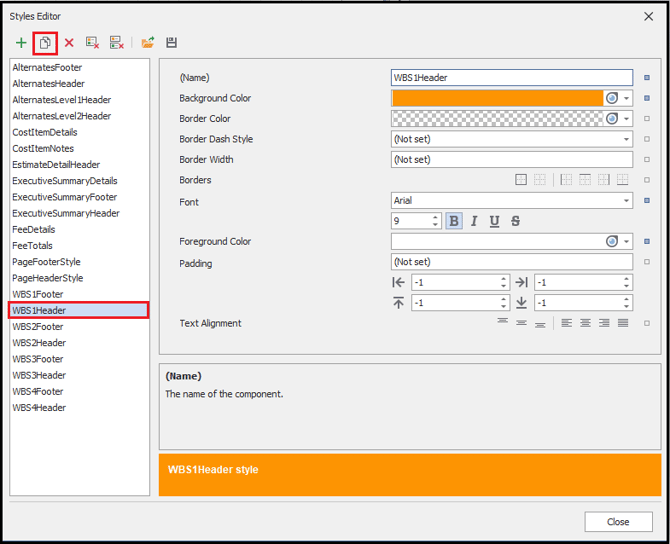Click the bottom padding spinner arrows
This screenshot has height=544, width=670.
pos(626,303)
